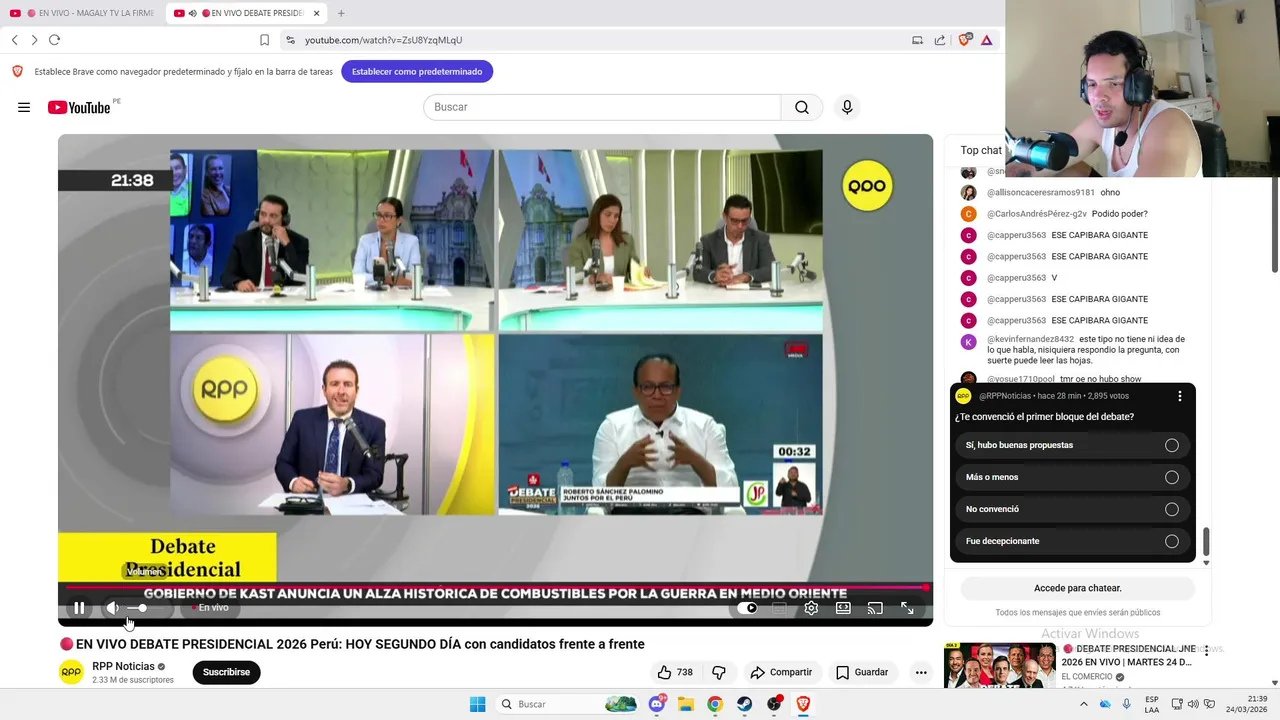Go back in browser history

coord(15,40)
